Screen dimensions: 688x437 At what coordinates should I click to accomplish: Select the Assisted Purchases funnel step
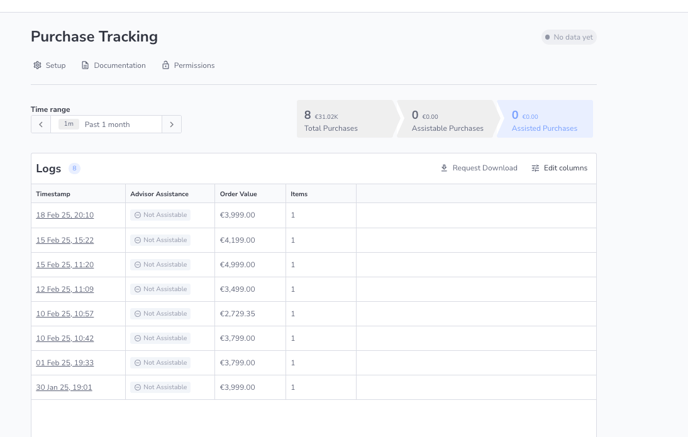[545, 119]
